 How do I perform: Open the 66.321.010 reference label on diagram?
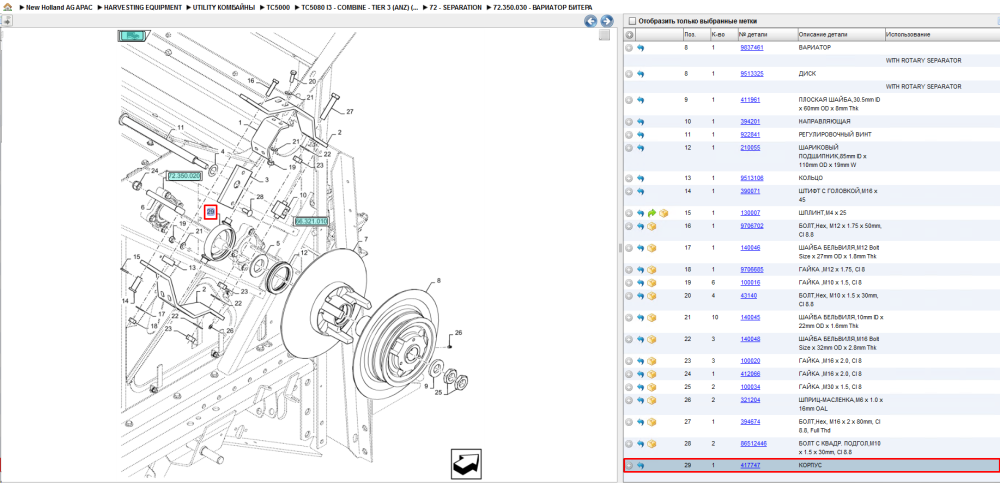[x=311, y=221]
